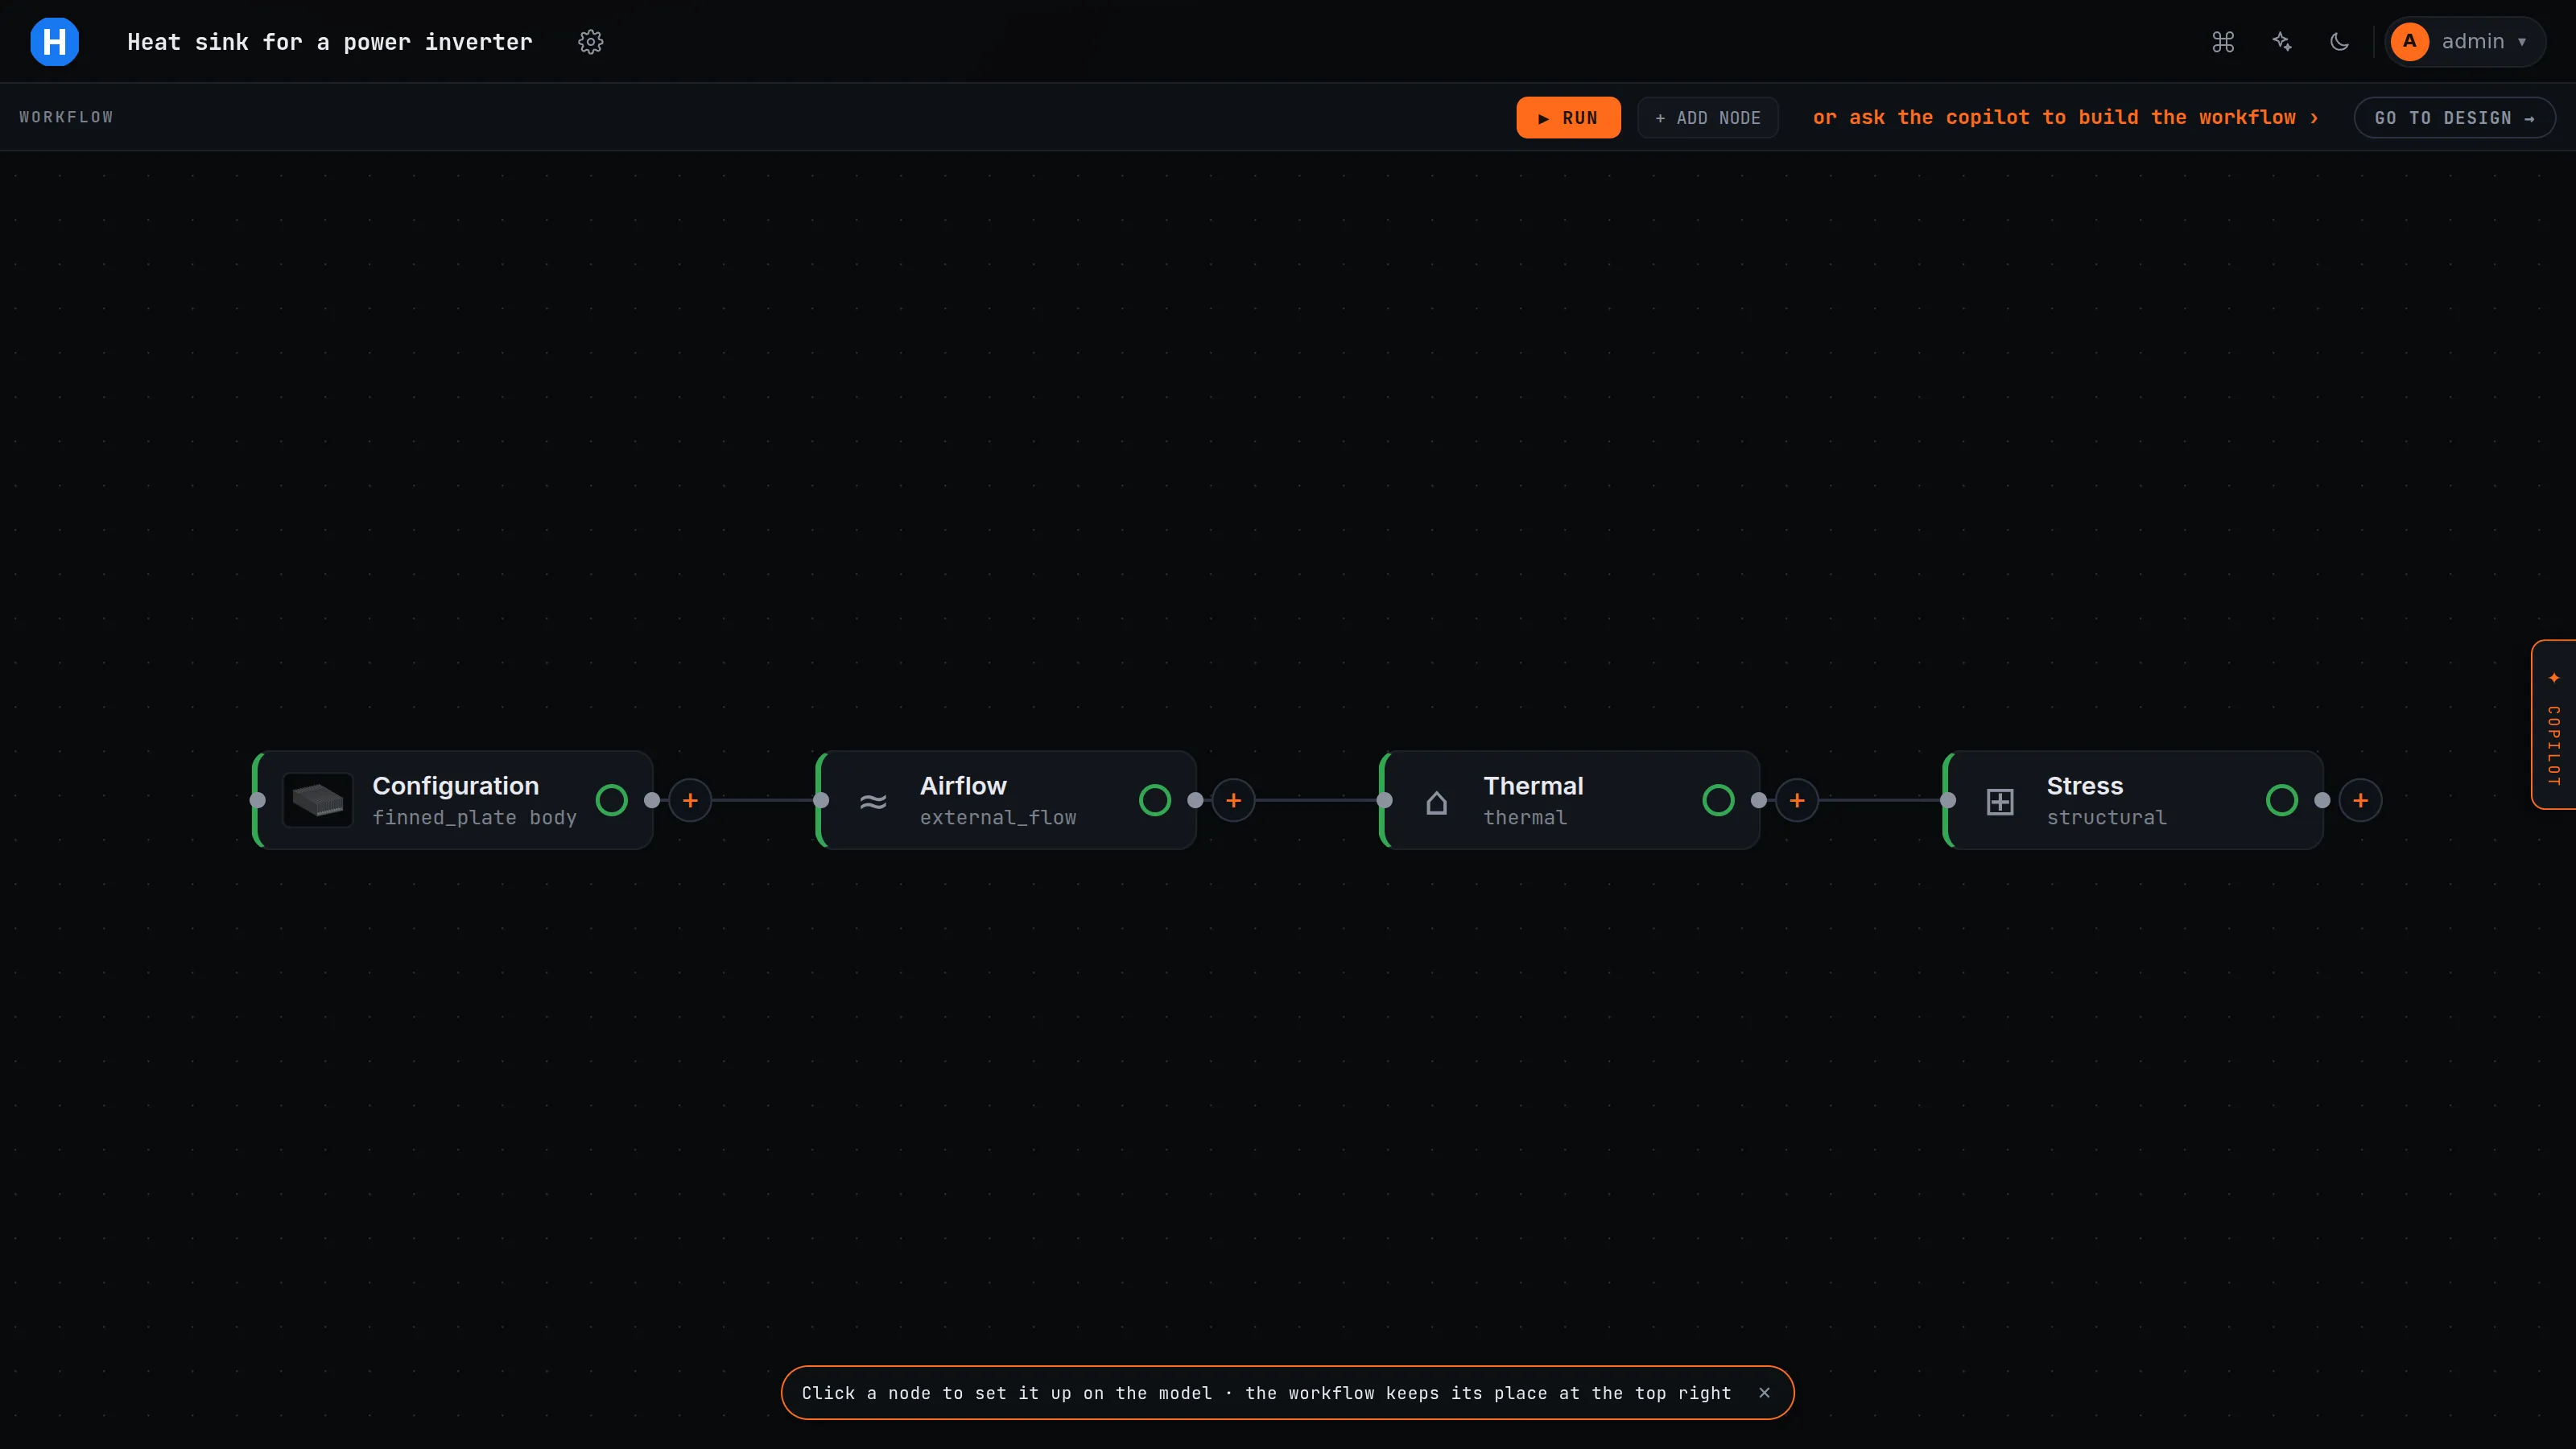Add a node after Airflow

pyautogui.click(x=1233, y=800)
